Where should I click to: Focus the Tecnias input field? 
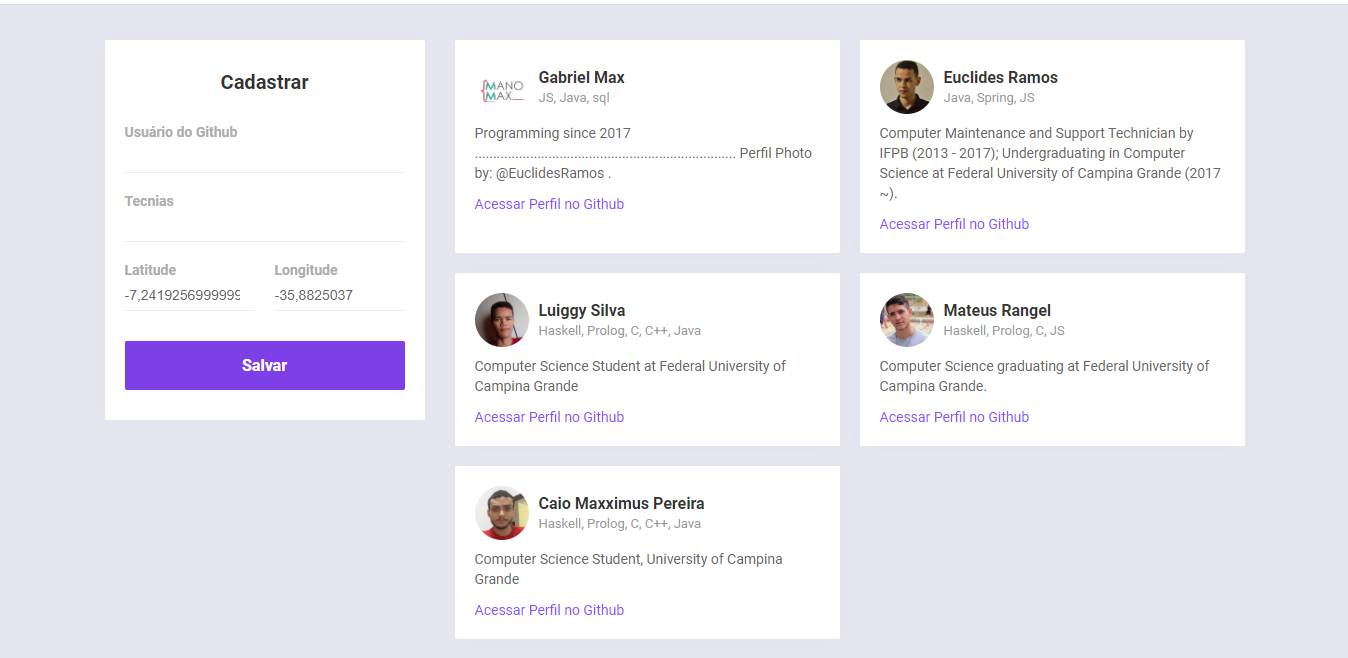coord(265,226)
